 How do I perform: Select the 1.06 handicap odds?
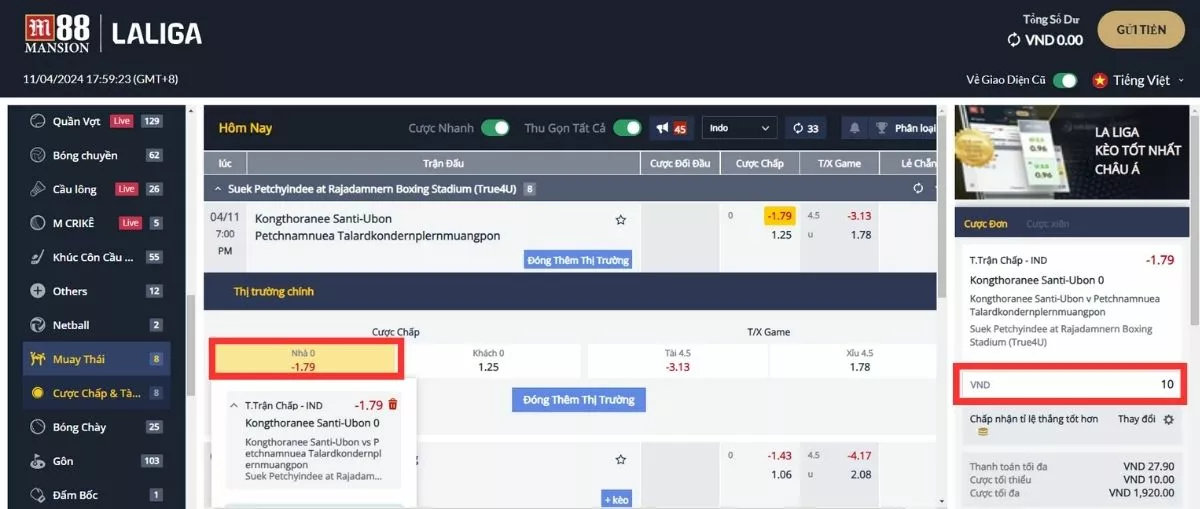click(781, 474)
